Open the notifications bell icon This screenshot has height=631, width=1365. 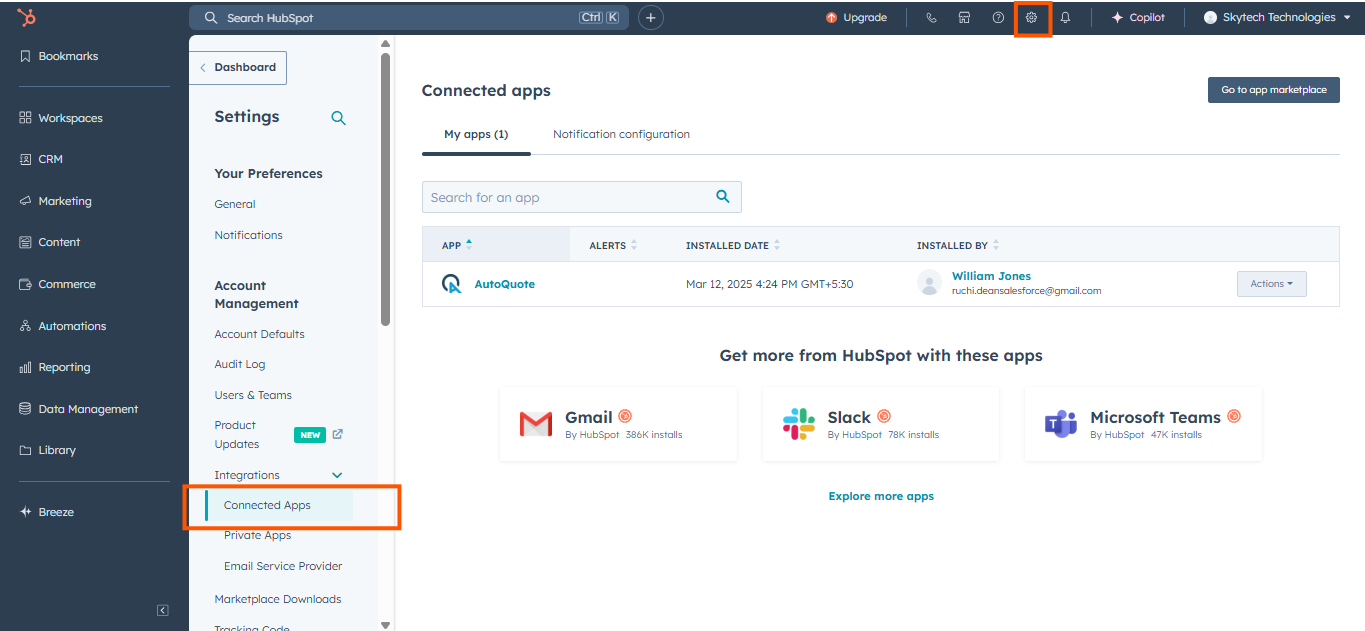click(1065, 18)
